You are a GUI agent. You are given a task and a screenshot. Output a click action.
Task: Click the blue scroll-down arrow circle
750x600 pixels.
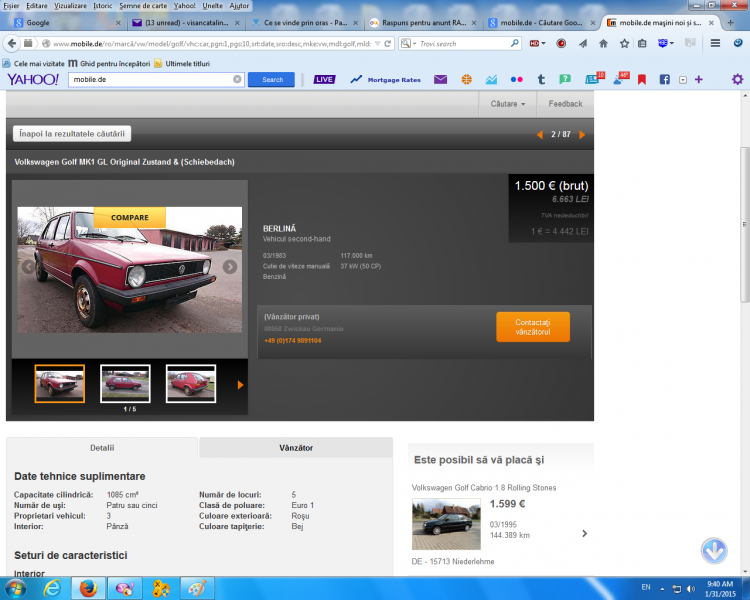click(x=713, y=550)
